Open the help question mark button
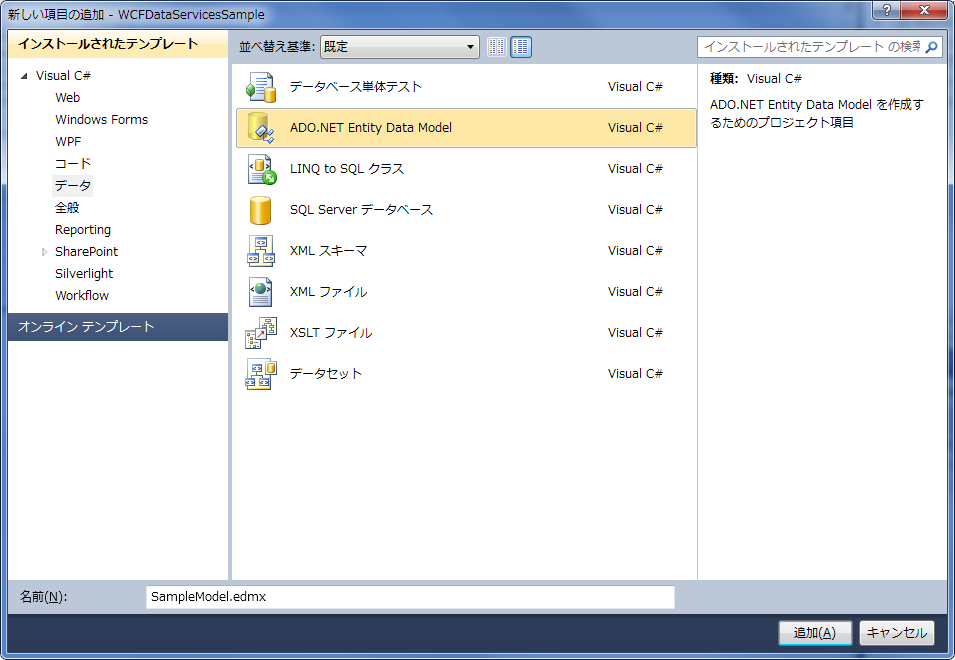The image size is (955, 660). point(886,10)
